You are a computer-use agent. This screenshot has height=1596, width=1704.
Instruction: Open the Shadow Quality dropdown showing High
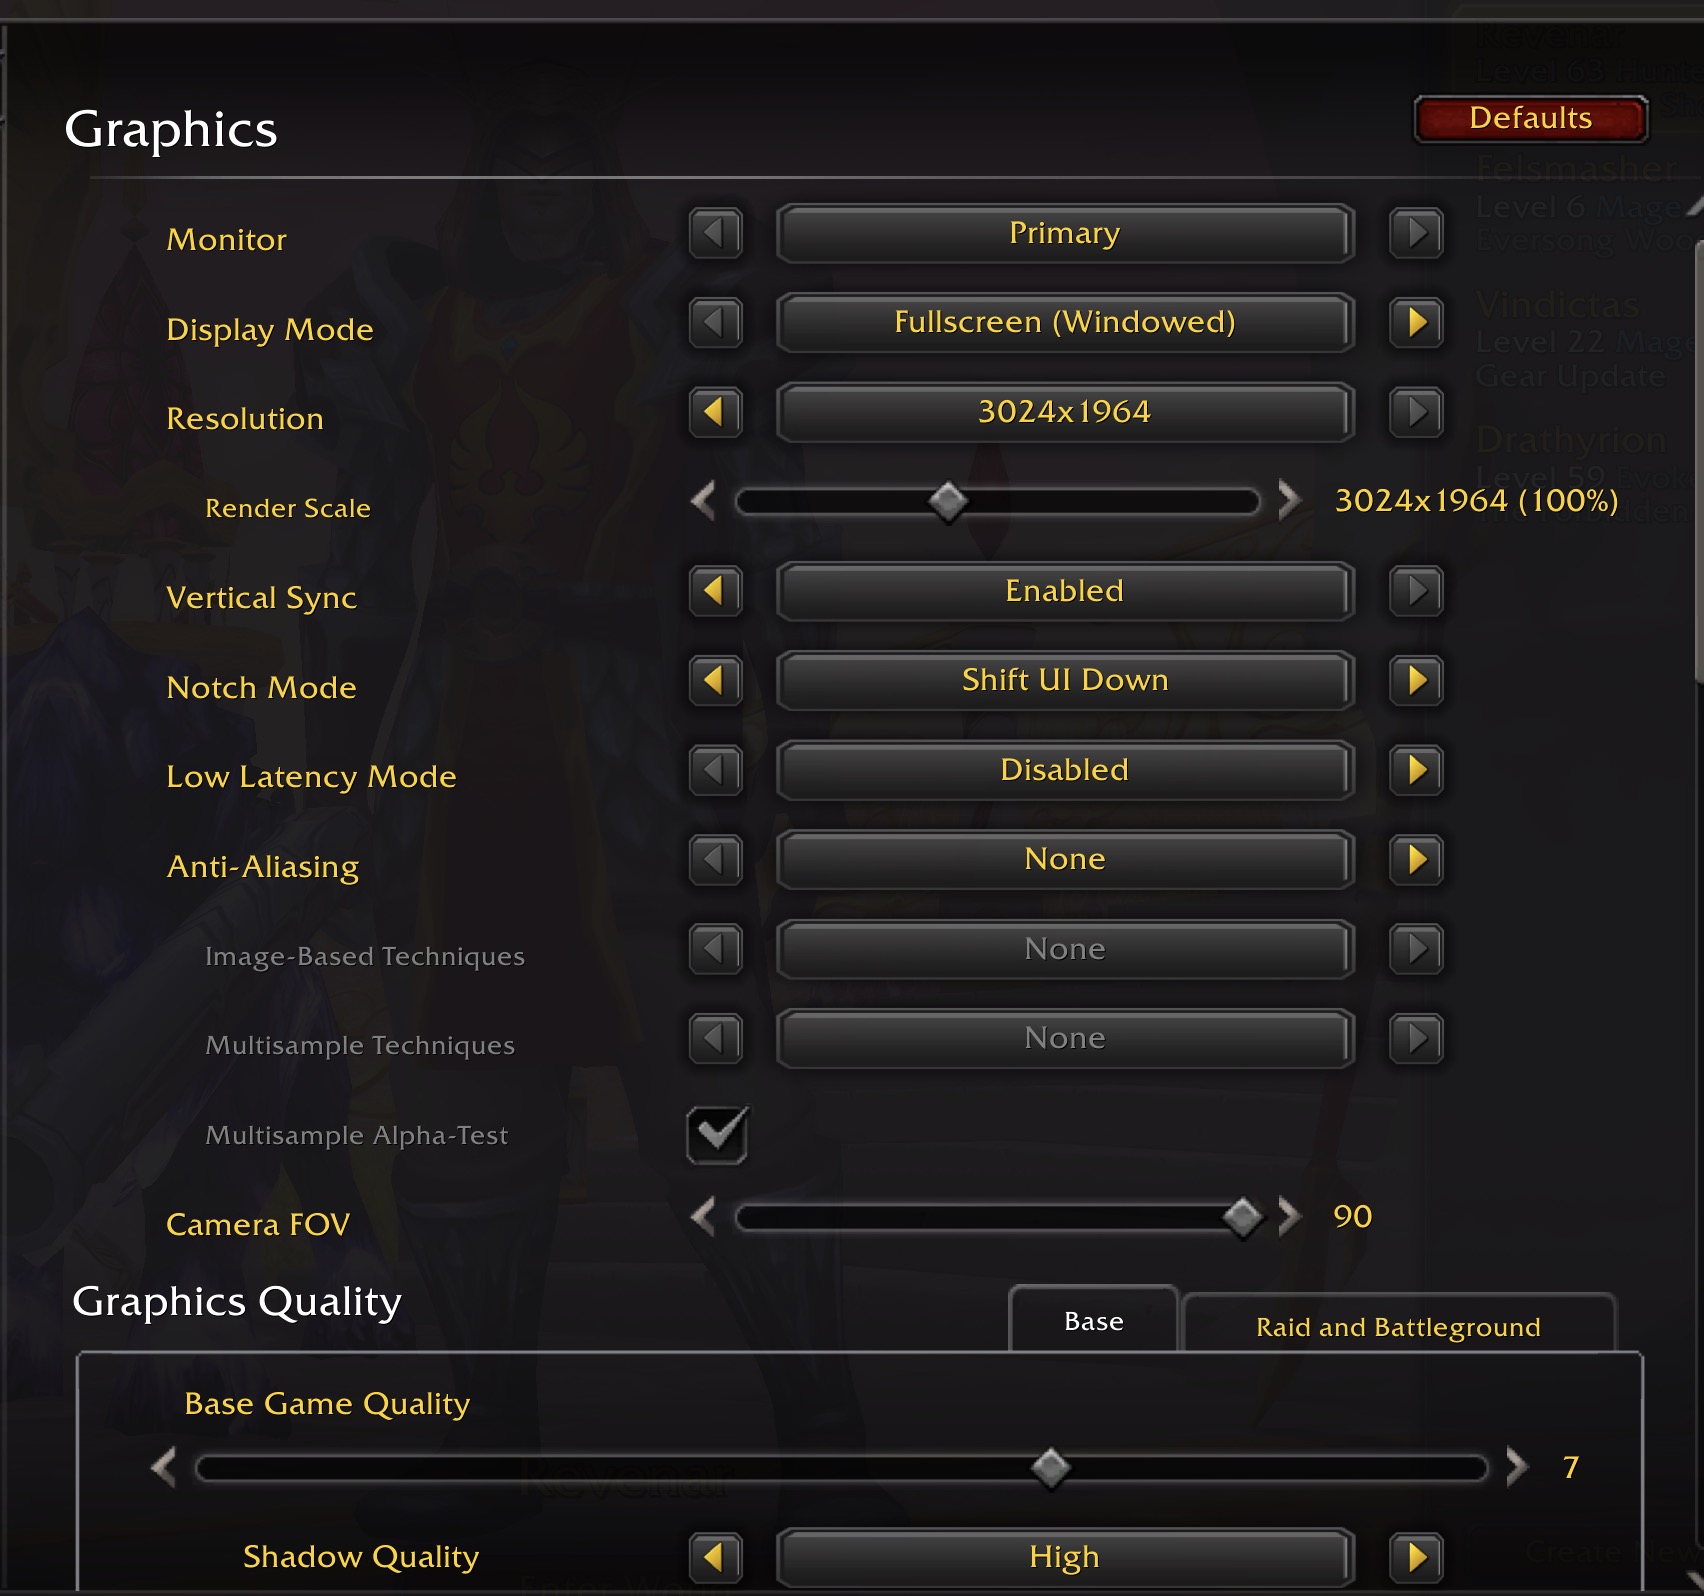[1065, 1557]
